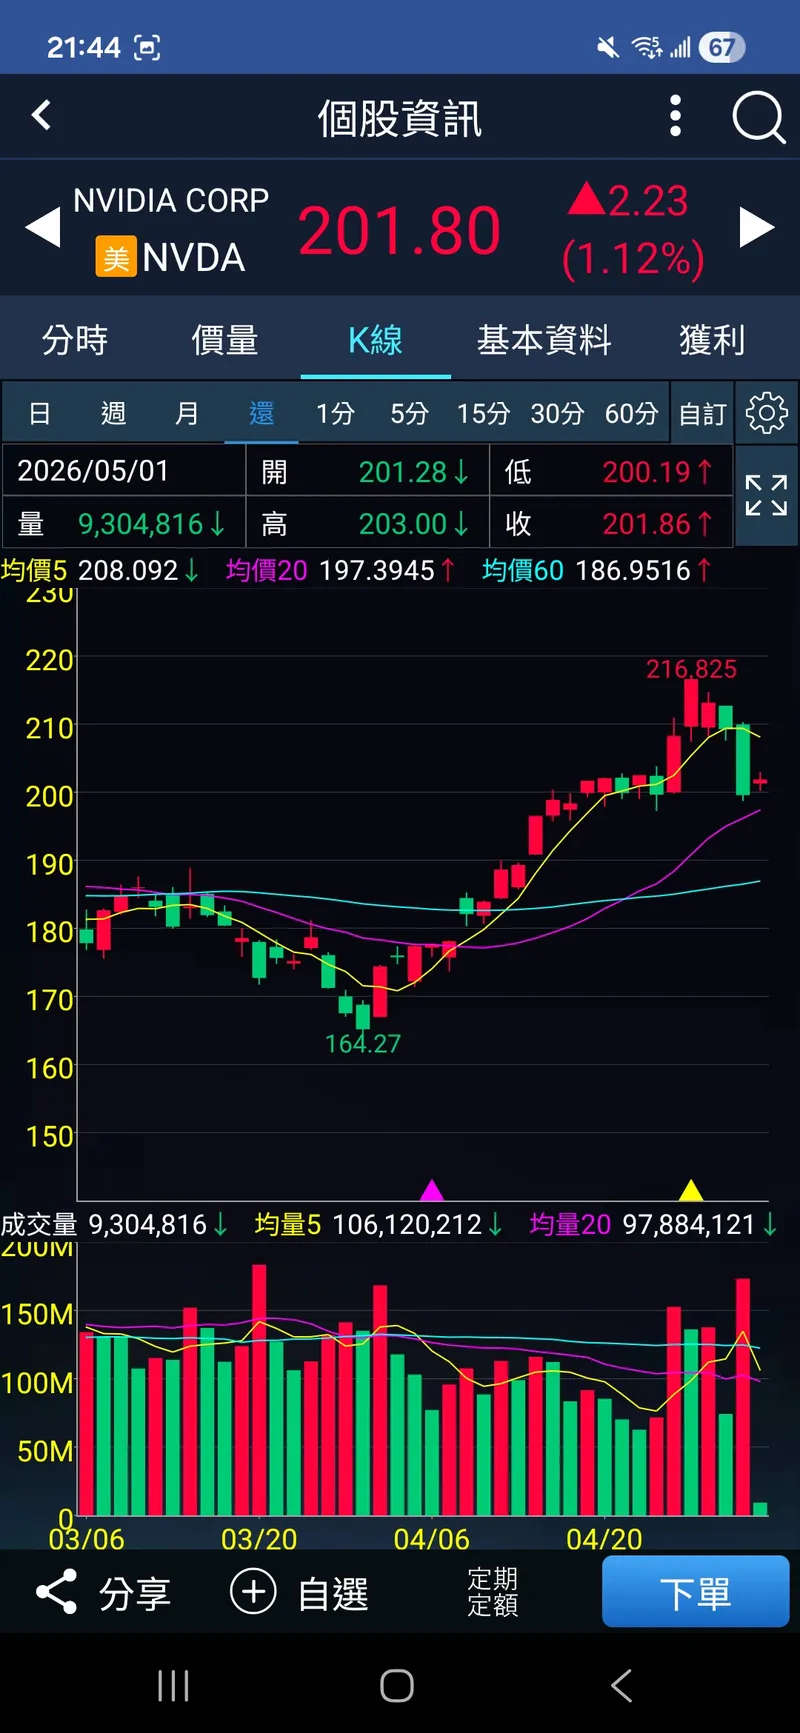Tap the 03/20 date label on axis
Screen dimensions: 800x1733
tap(259, 1539)
